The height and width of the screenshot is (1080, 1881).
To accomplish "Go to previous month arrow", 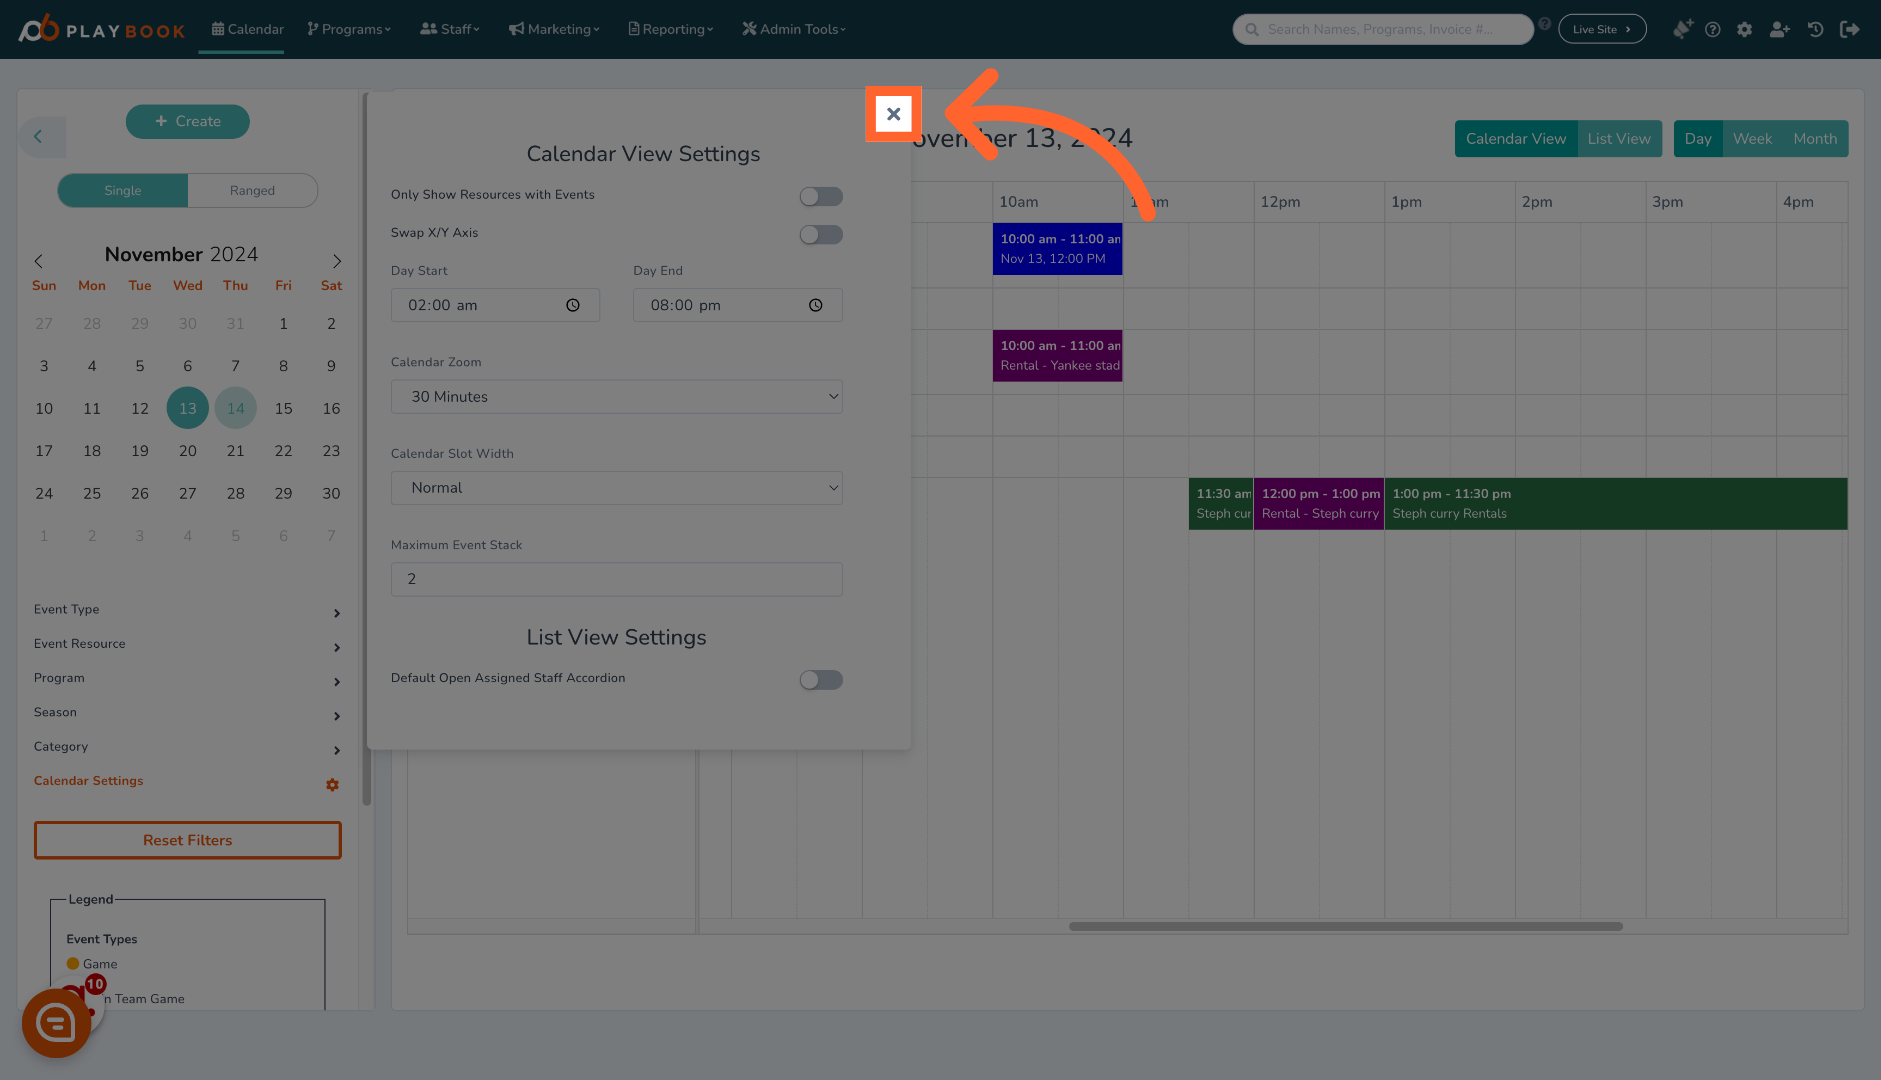I will pyautogui.click(x=38, y=261).
